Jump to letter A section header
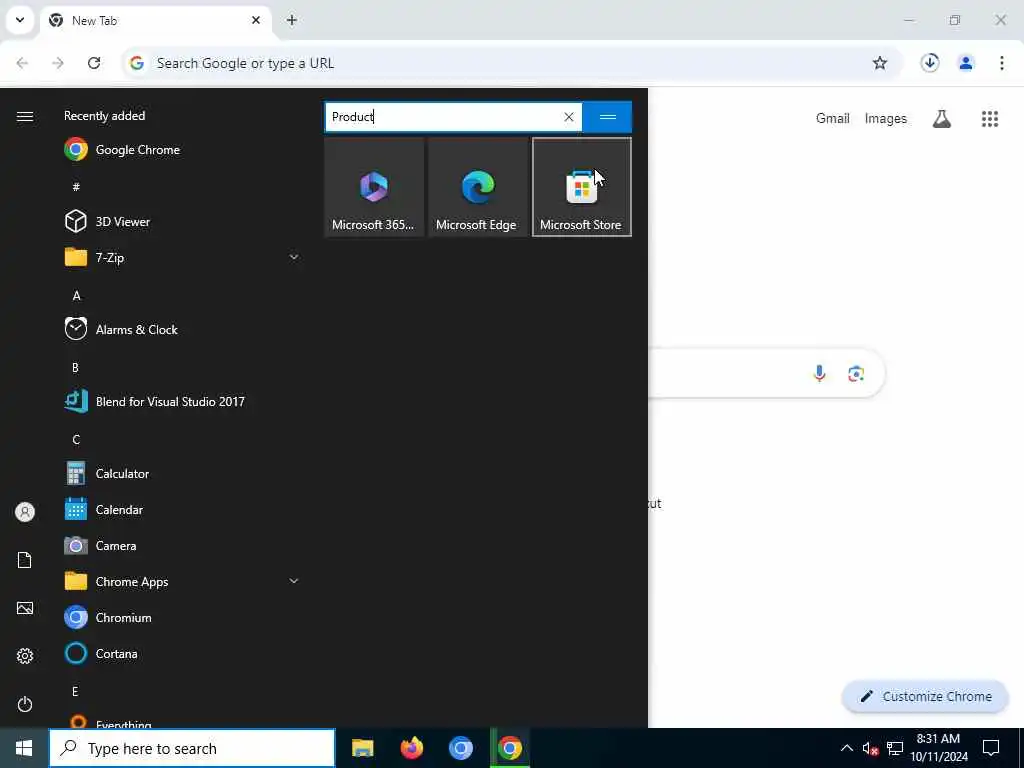The width and height of the screenshot is (1024, 768). click(x=76, y=296)
